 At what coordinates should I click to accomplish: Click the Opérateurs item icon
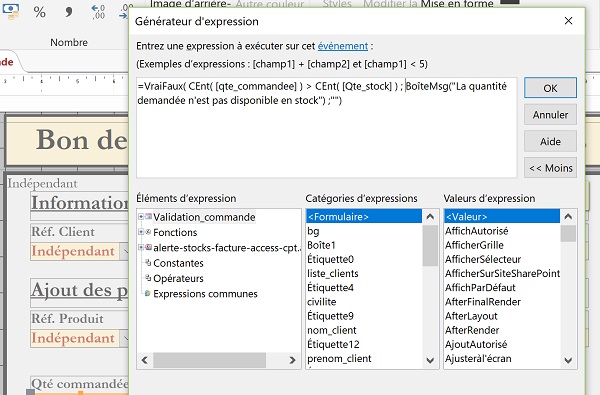tap(148, 278)
